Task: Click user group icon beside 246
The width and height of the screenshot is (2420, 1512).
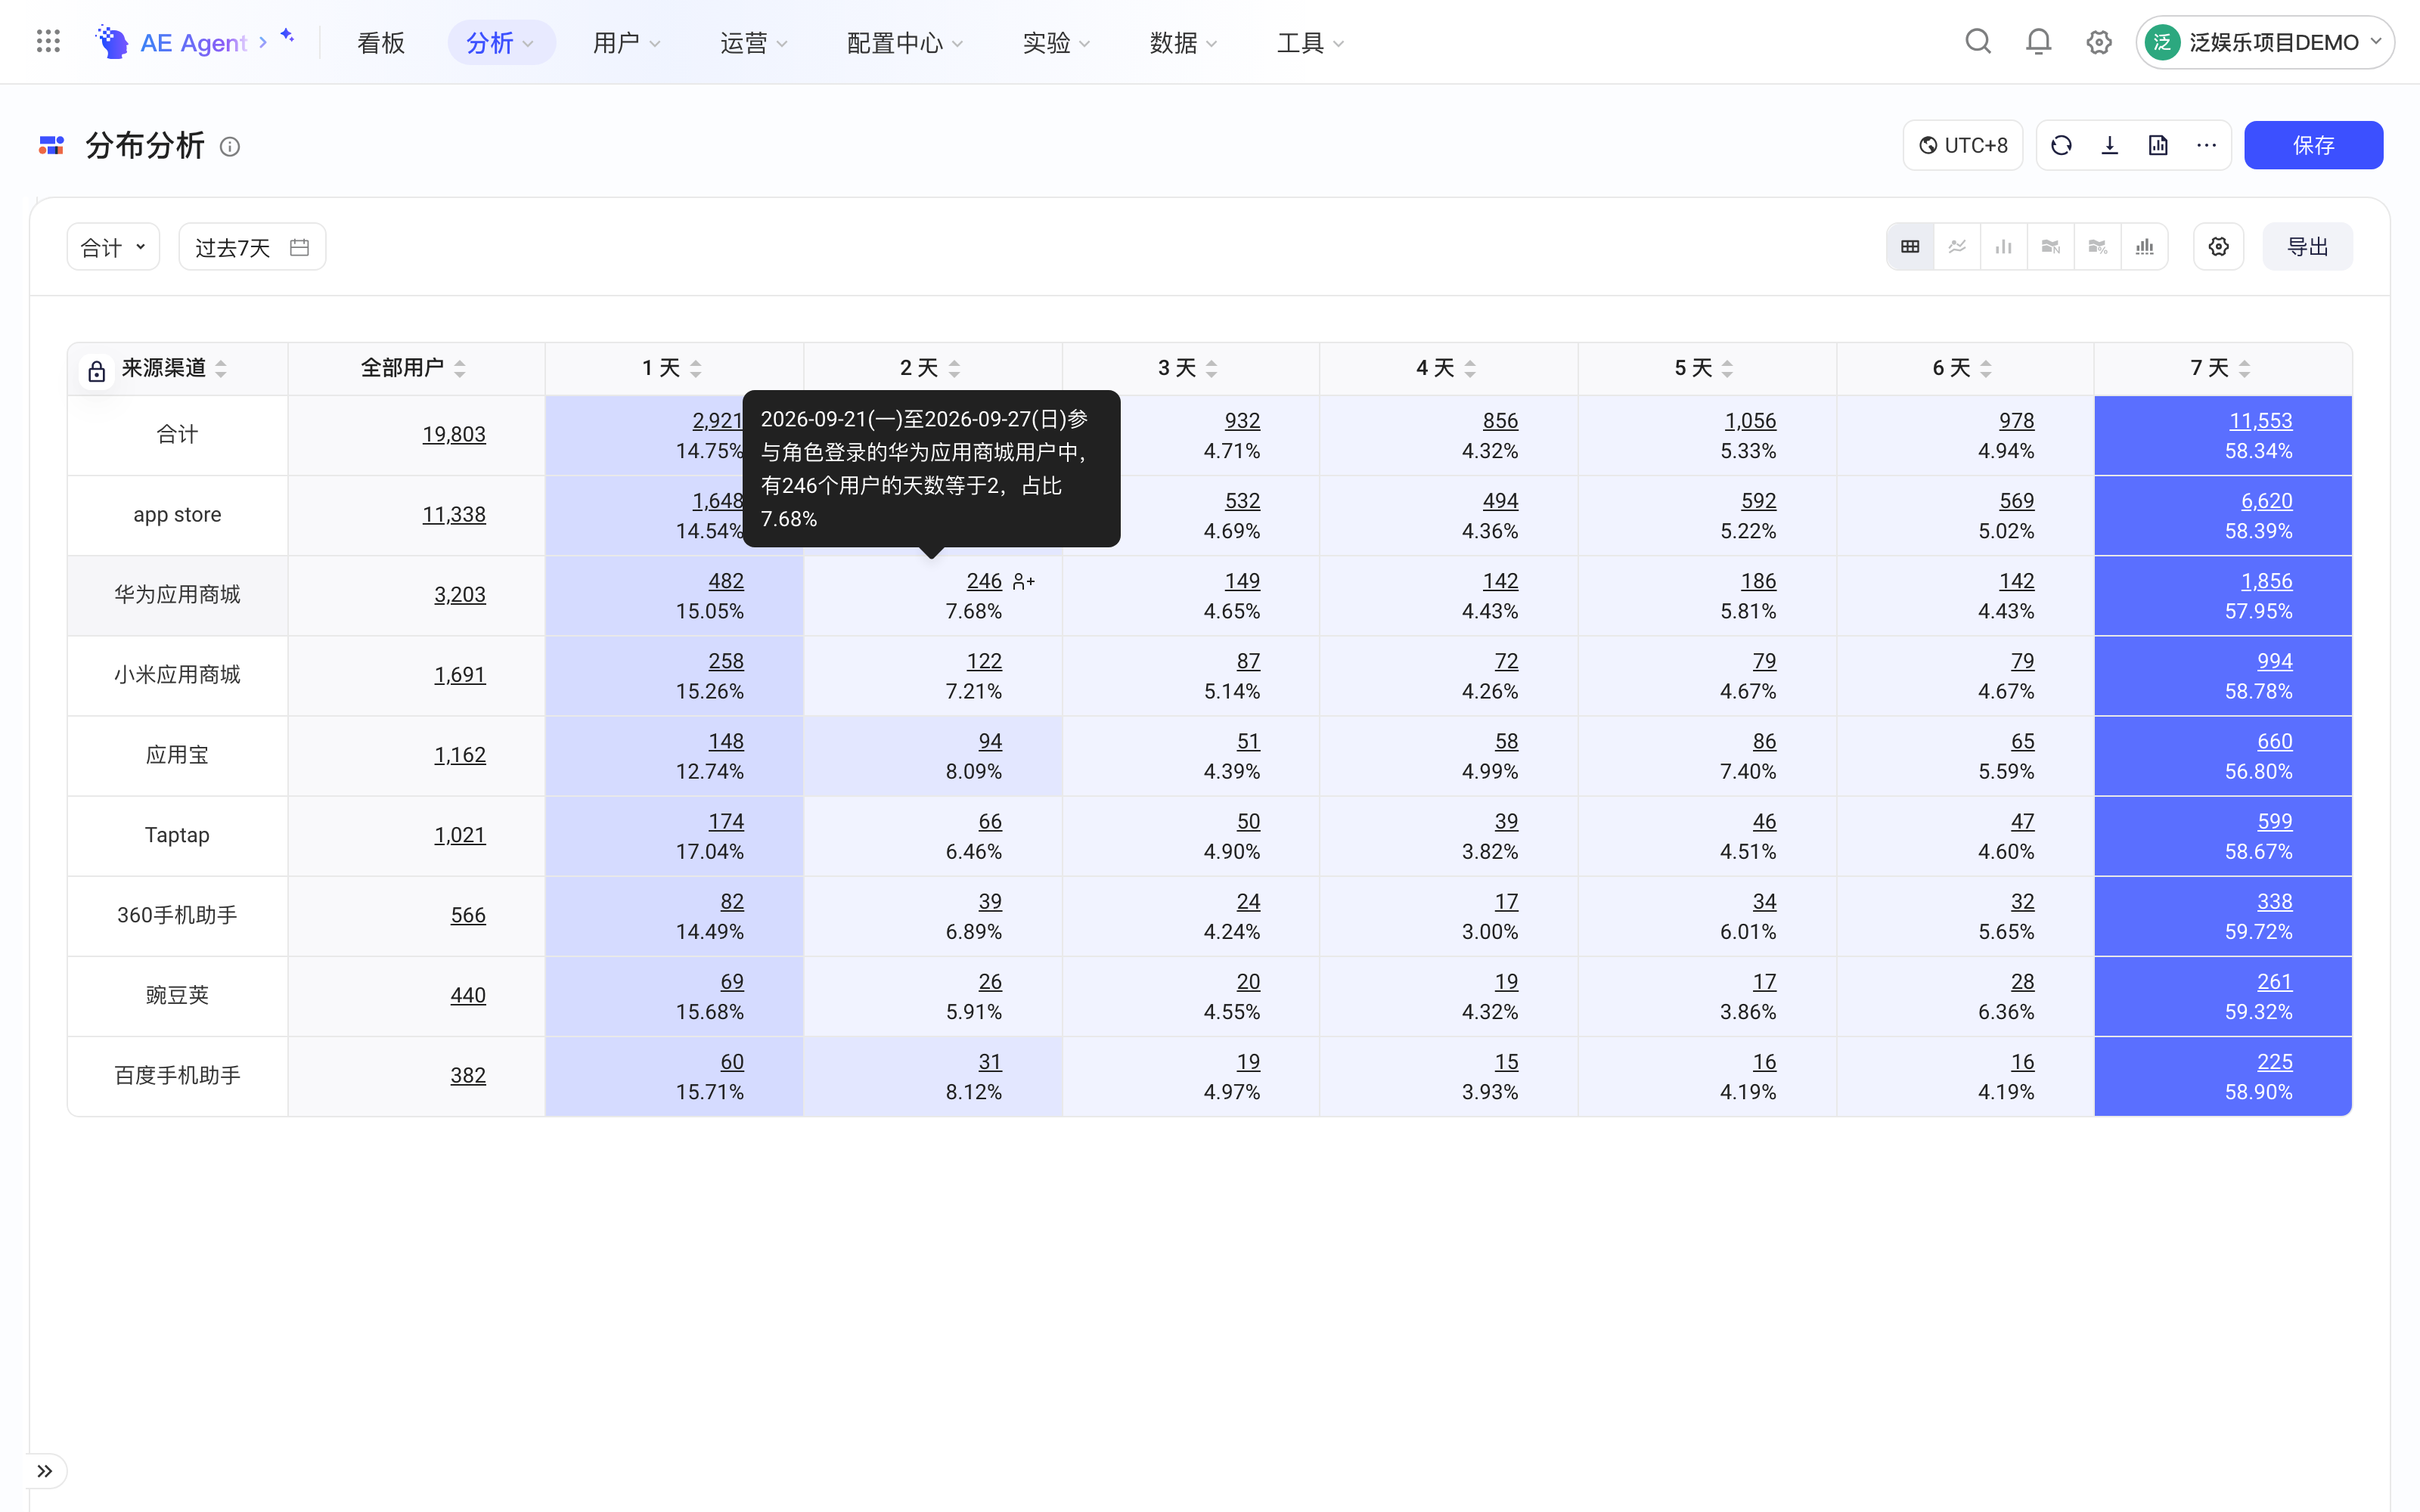Action: pos(1023,581)
